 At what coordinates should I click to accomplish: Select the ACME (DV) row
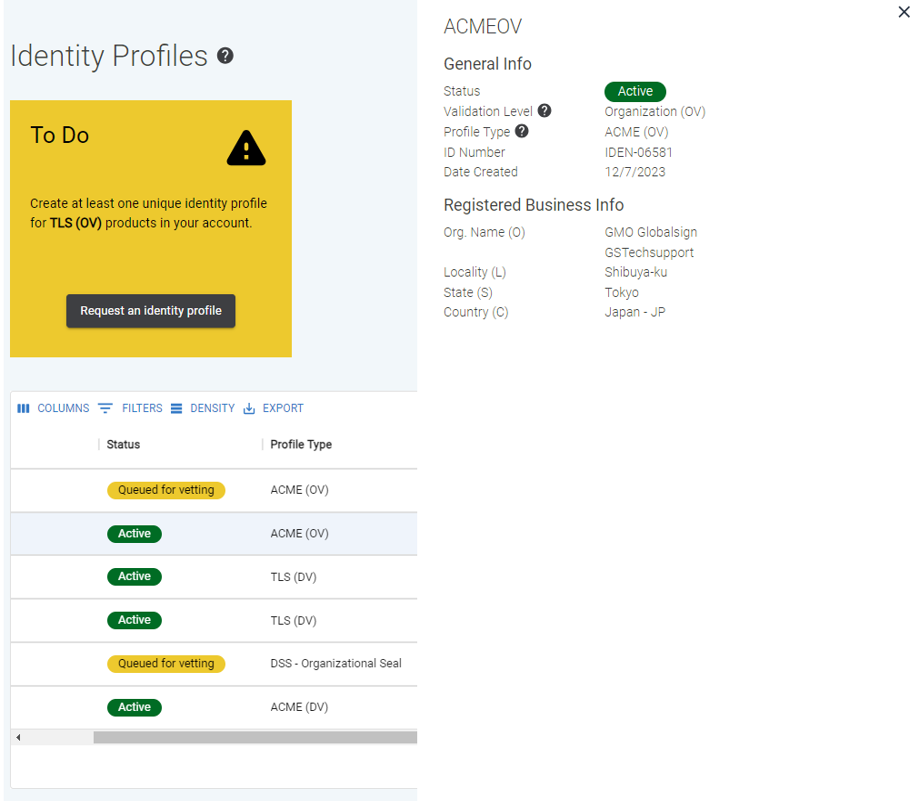point(299,707)
